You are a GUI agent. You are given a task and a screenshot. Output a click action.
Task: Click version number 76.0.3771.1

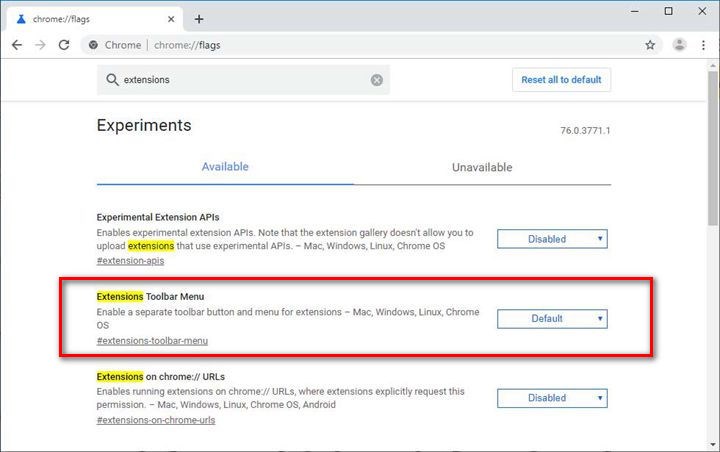pyautogui.click(x=585, y=131)
